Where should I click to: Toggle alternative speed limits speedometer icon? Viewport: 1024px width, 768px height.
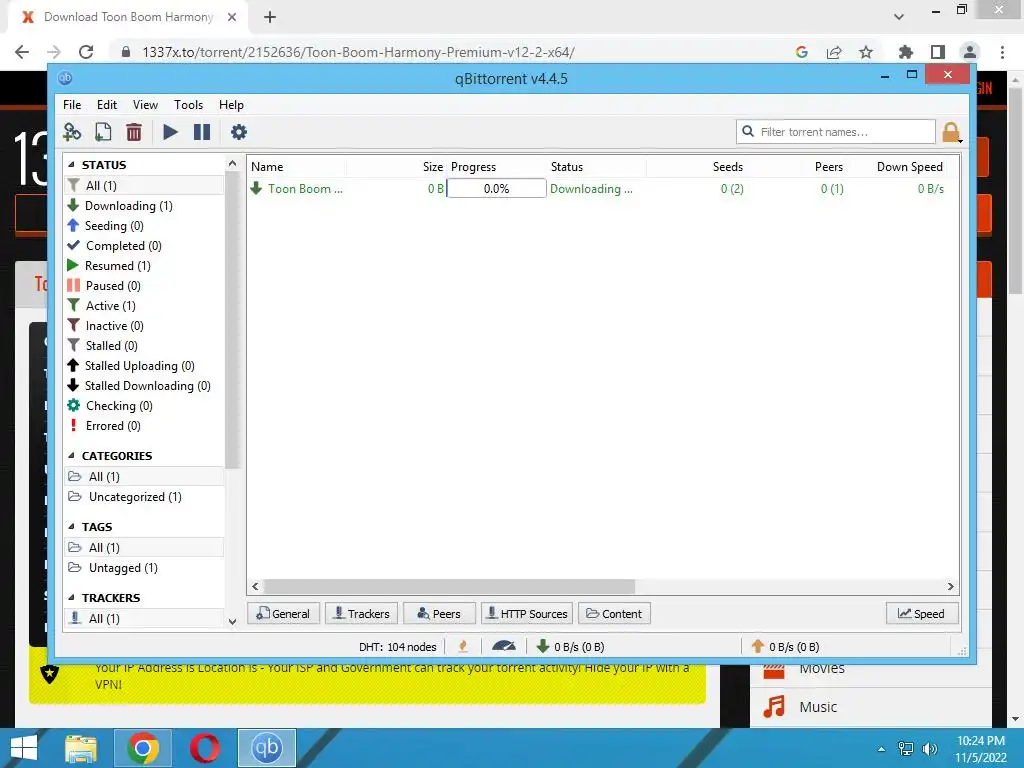pyautogui.click(x=504, y=647)
